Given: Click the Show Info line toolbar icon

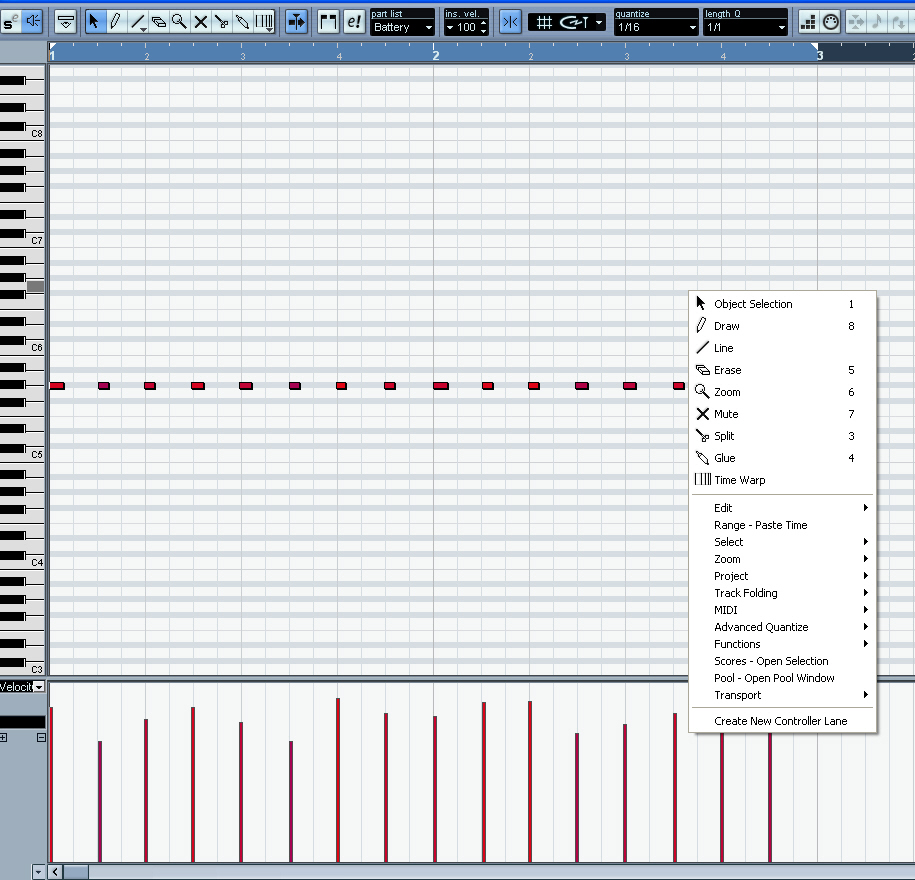Looking at the screenshot, I should pyautogui.click(x=65, y=22).
